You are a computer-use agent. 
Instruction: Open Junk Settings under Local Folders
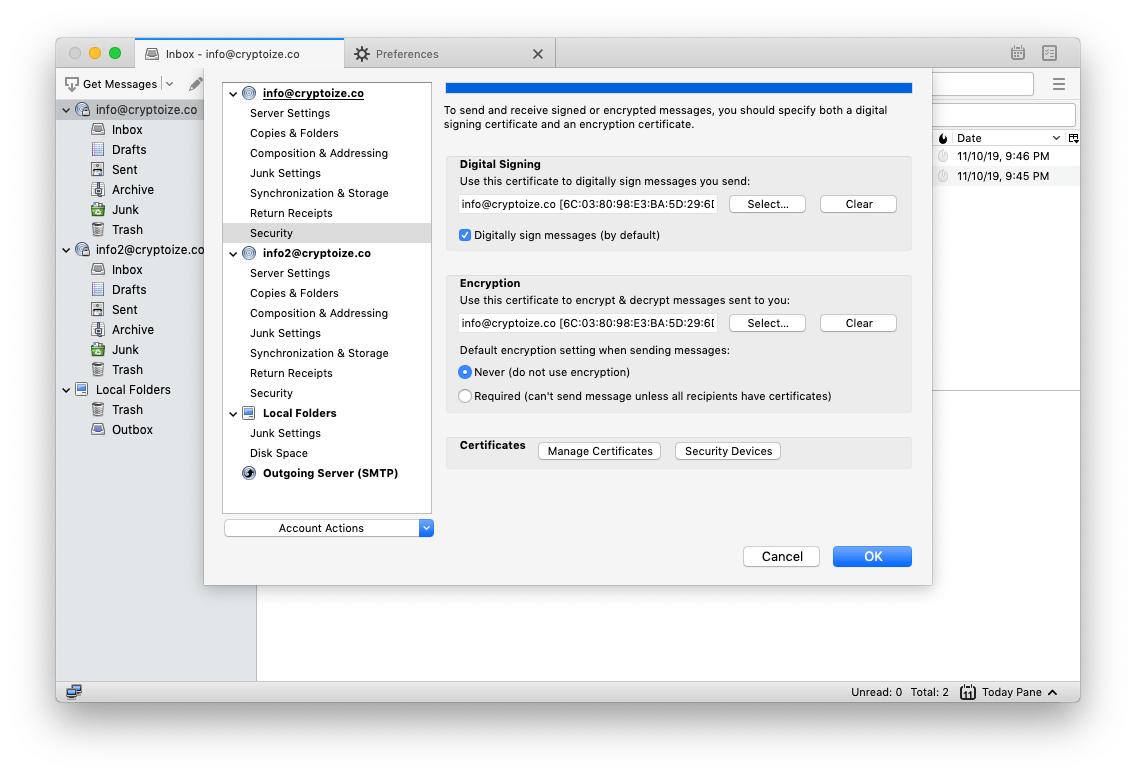point(285,433)
